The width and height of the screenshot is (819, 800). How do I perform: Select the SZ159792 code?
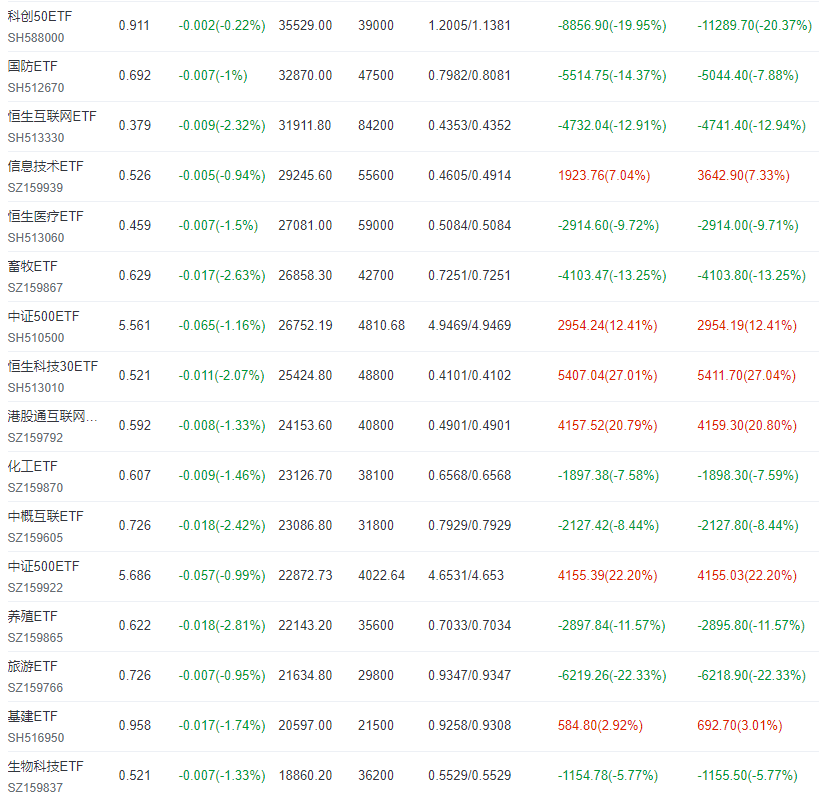(x=35, y=438)
